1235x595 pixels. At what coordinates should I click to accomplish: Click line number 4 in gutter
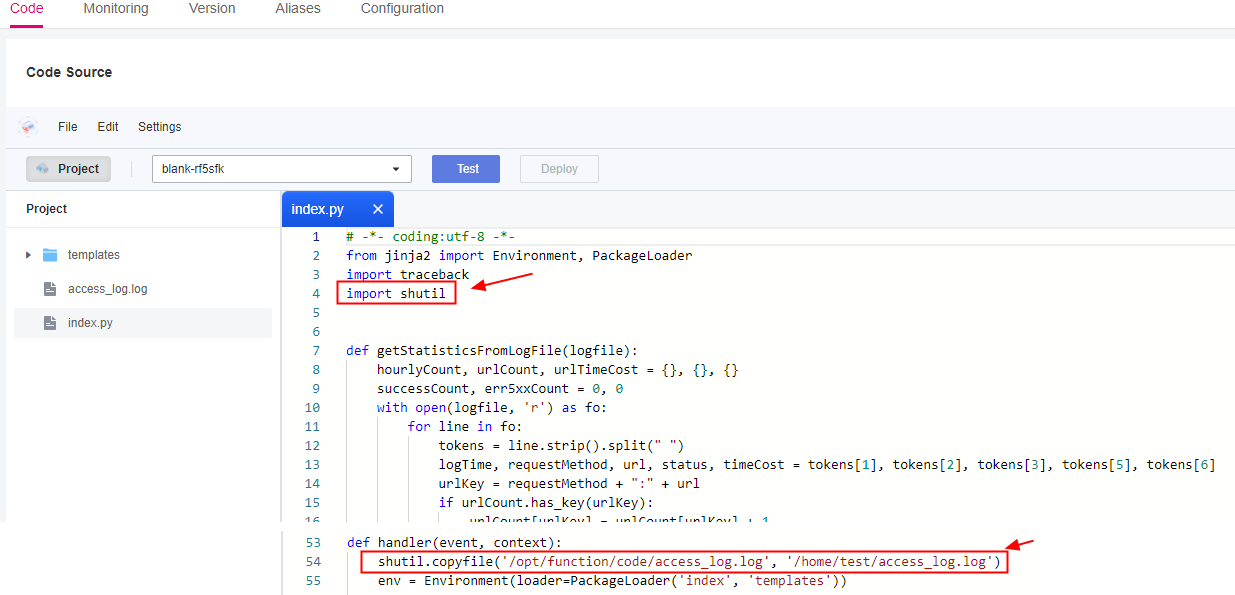point(315,293)
